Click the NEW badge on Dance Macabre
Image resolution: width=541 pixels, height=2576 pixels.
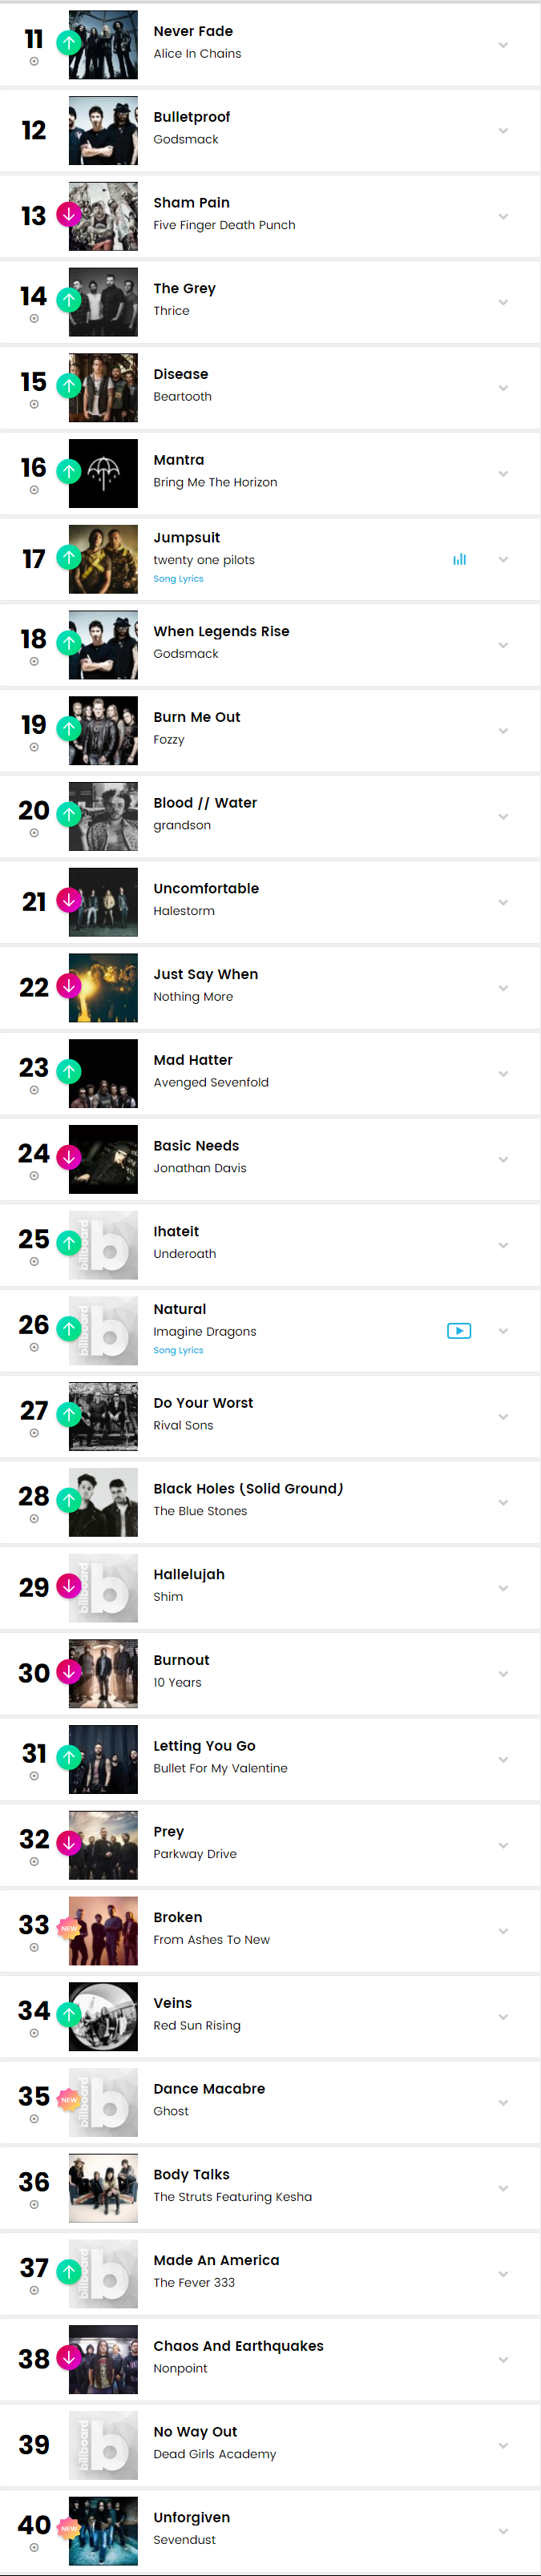click(x=69, y=2100)
